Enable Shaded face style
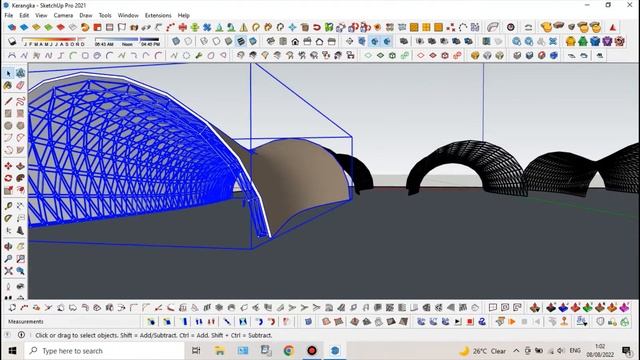640x360 pixels. pyautogui.click(x=229, y=41)
